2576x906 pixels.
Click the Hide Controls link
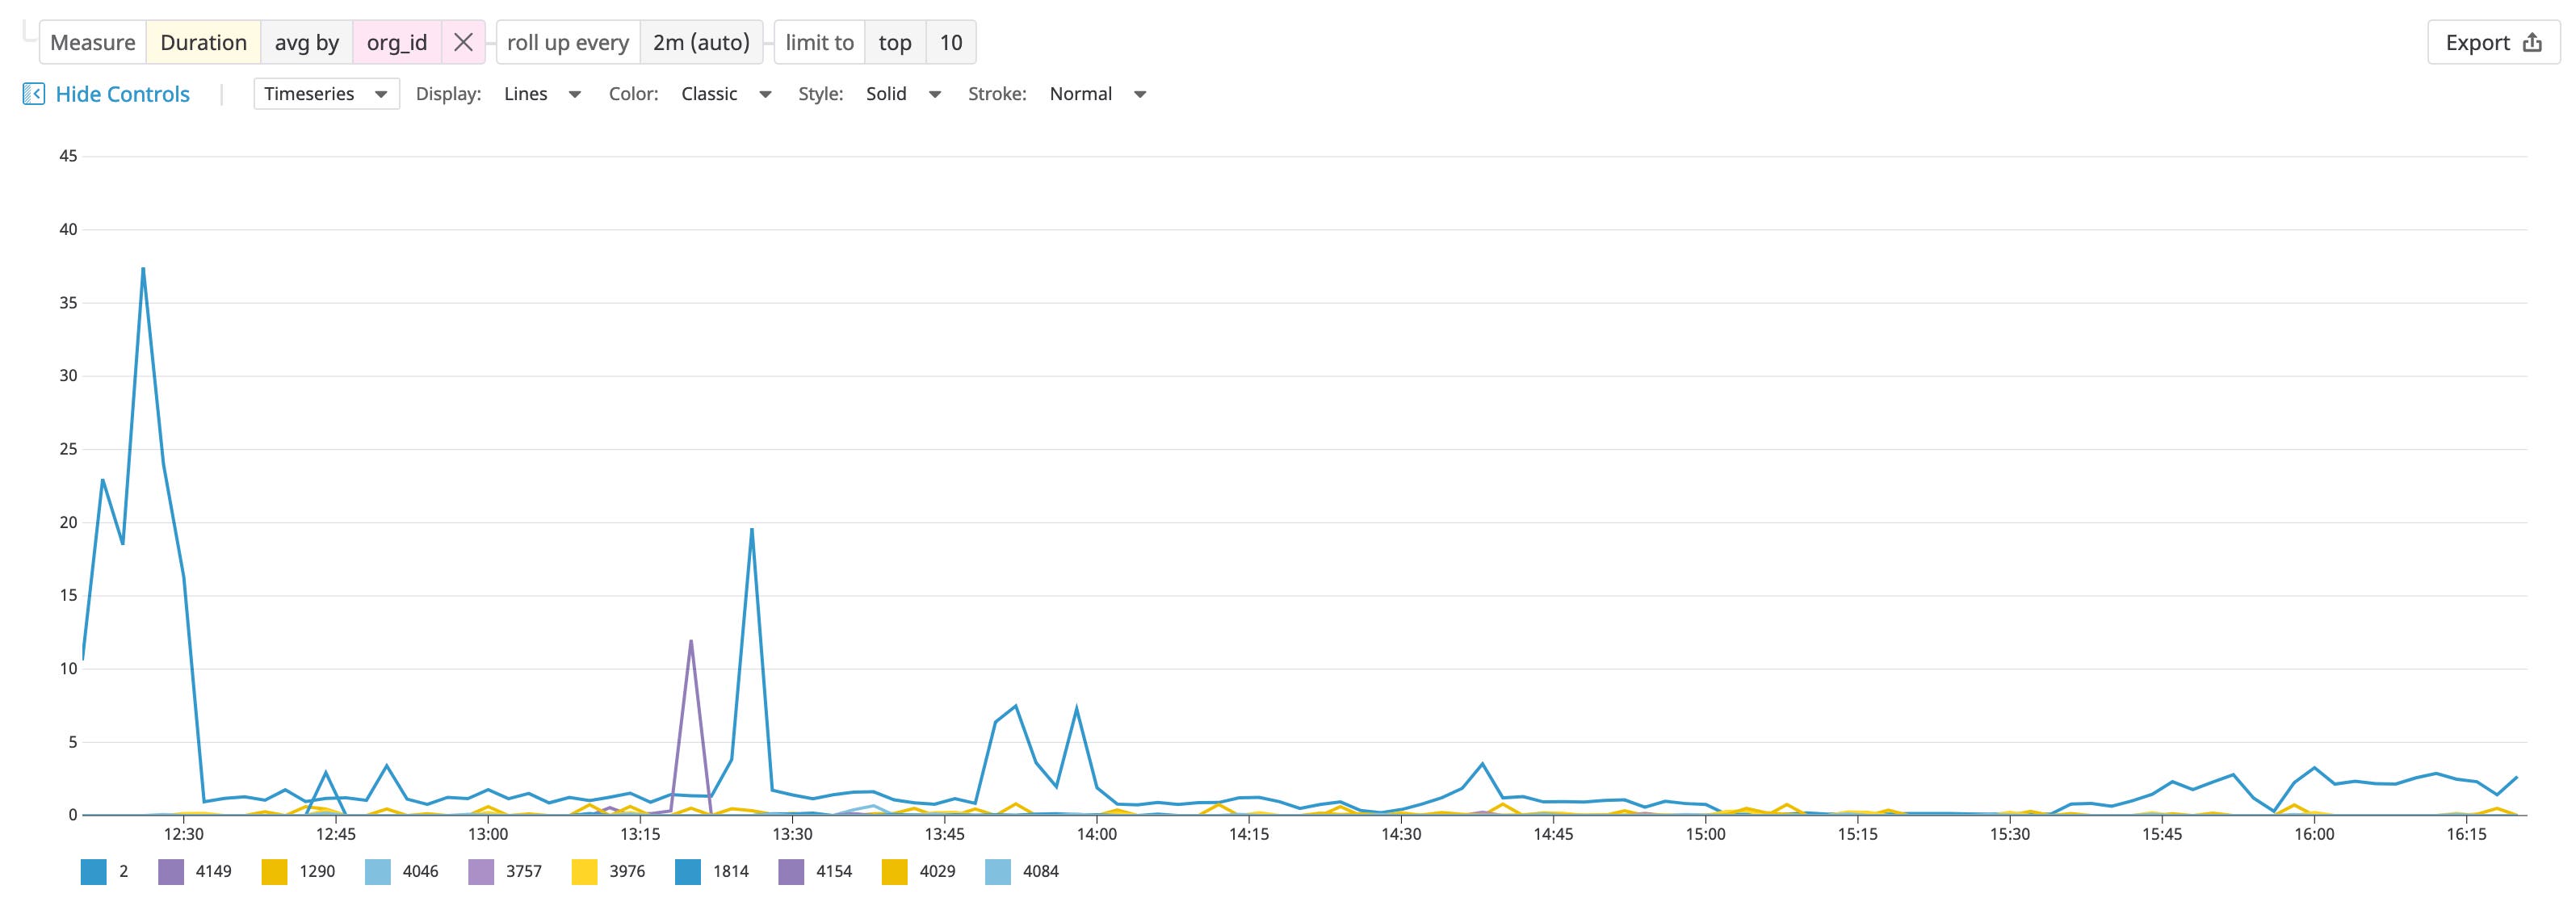tap(122, 93)
